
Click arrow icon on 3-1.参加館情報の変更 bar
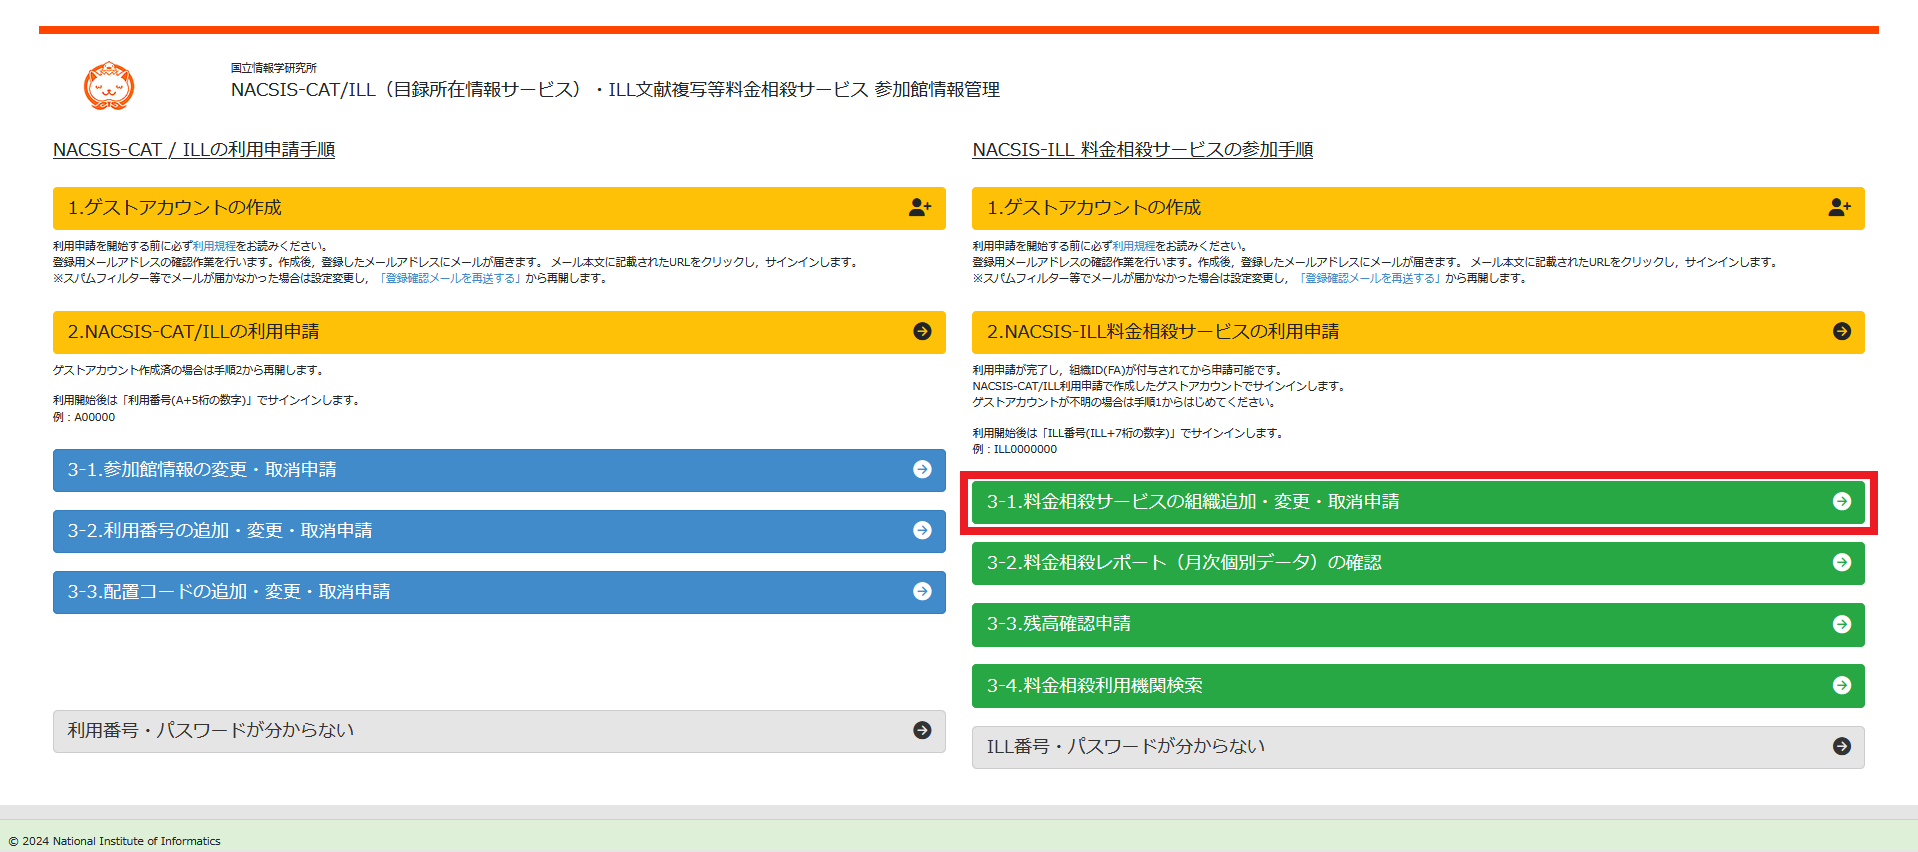click(922, 469)
